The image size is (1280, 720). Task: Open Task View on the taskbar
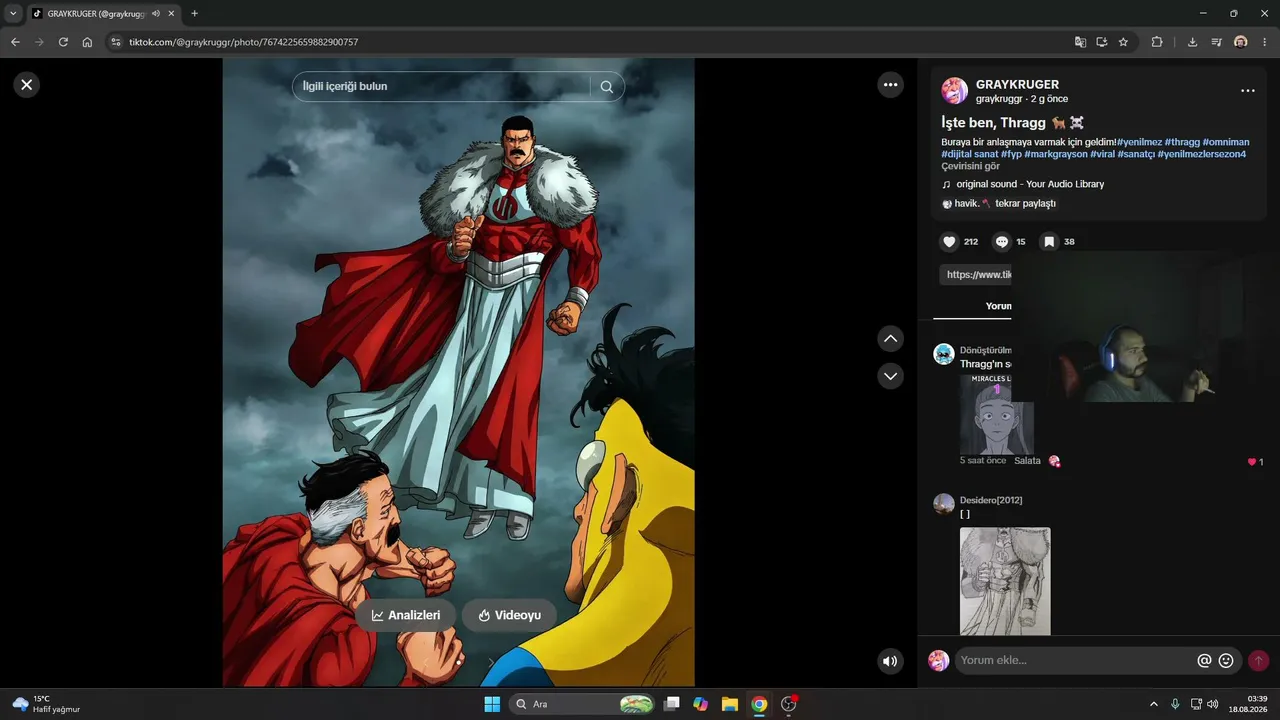click(x=672, y=704)
